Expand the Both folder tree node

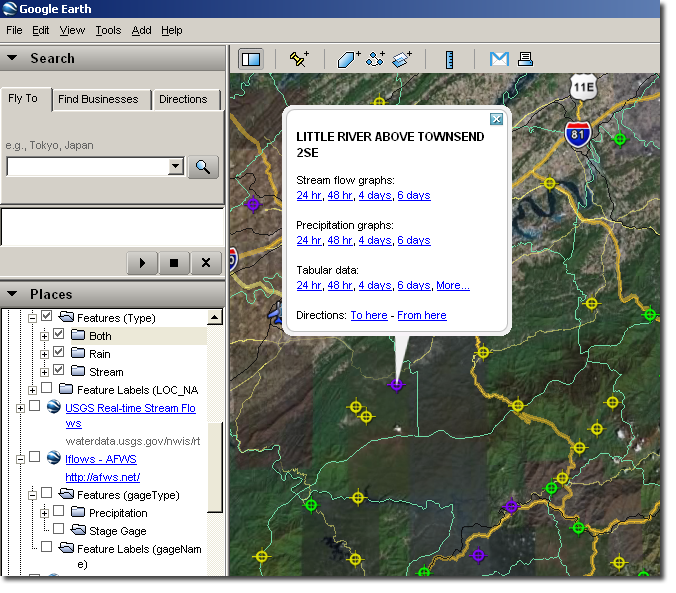(44, 336)
